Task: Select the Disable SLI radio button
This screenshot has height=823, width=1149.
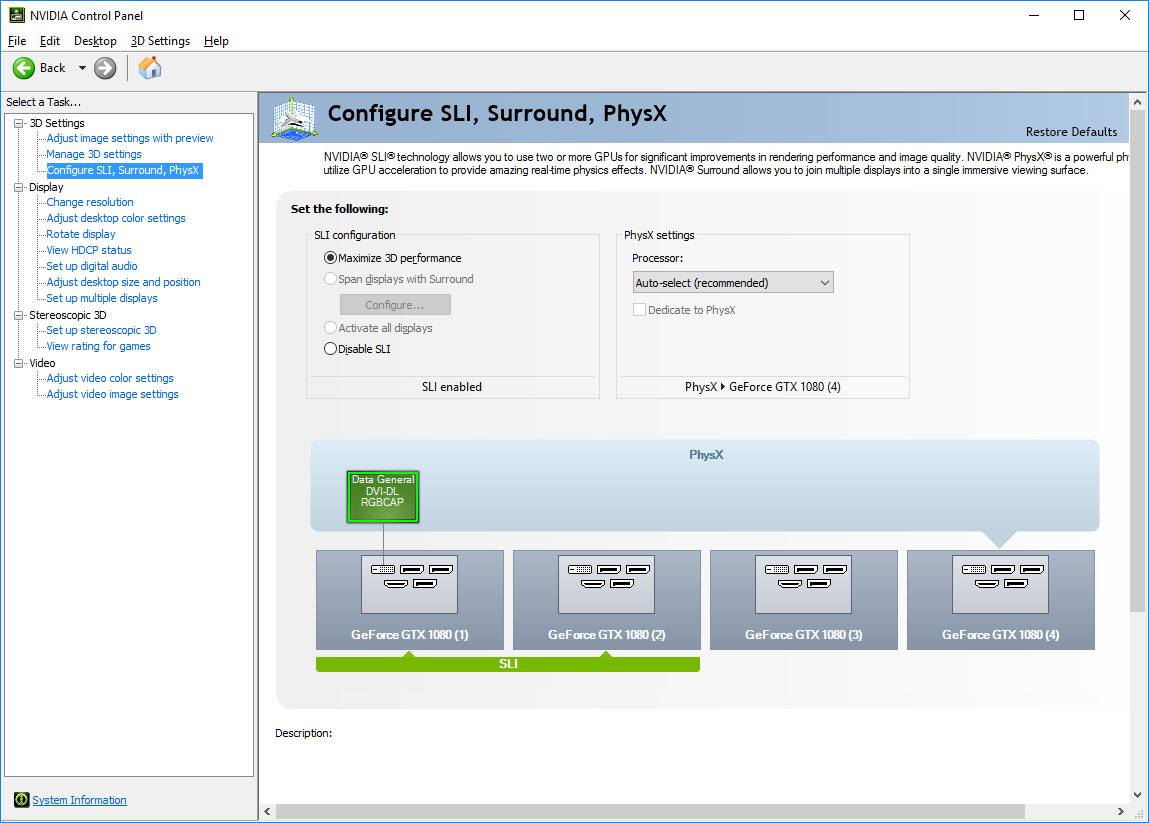Action: click(331, 349)
